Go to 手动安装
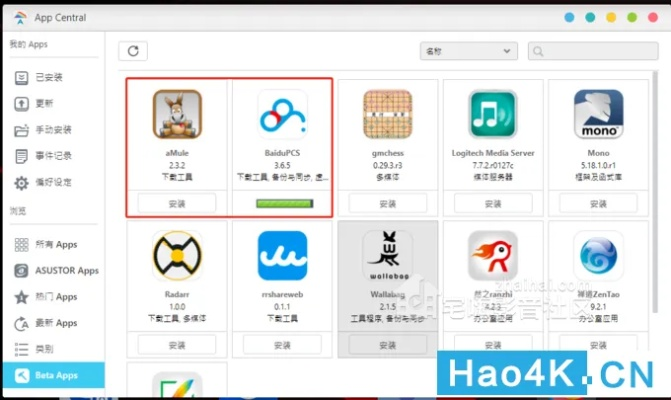The width and height of the screenshot is (671, 400). point(54,130)
